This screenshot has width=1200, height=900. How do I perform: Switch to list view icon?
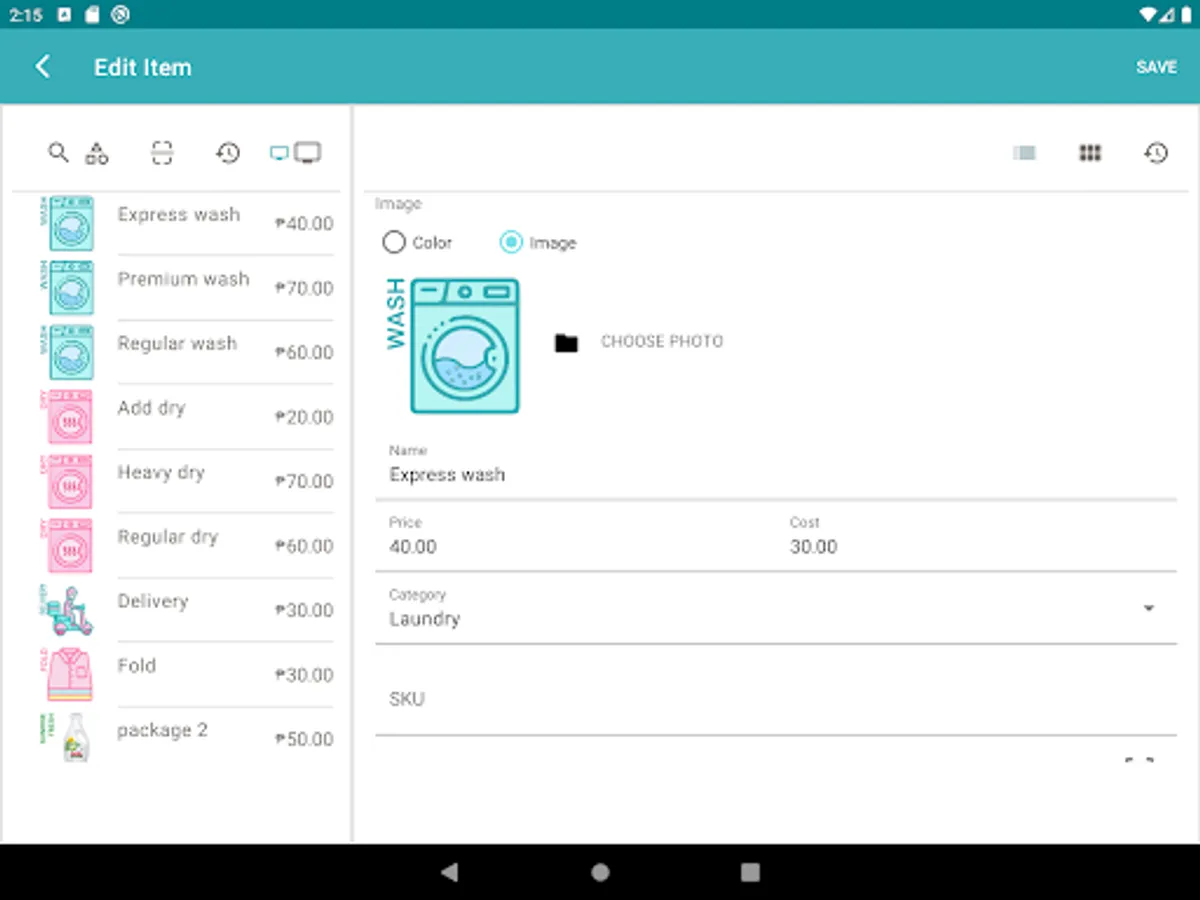click(x=1024, y=153)
